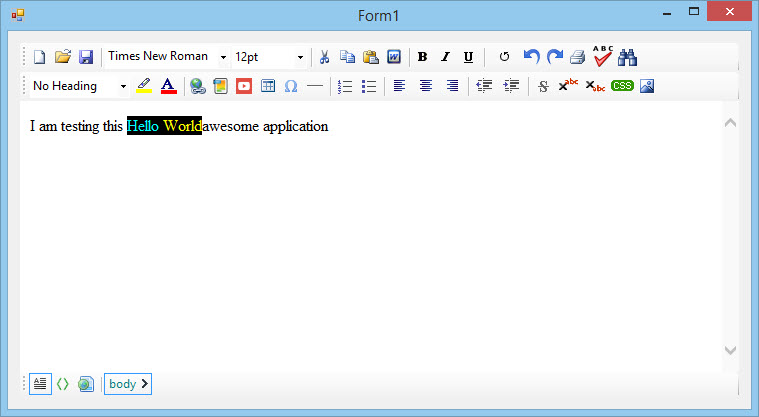Toggle Italic formatting

[x=445, y=57]
